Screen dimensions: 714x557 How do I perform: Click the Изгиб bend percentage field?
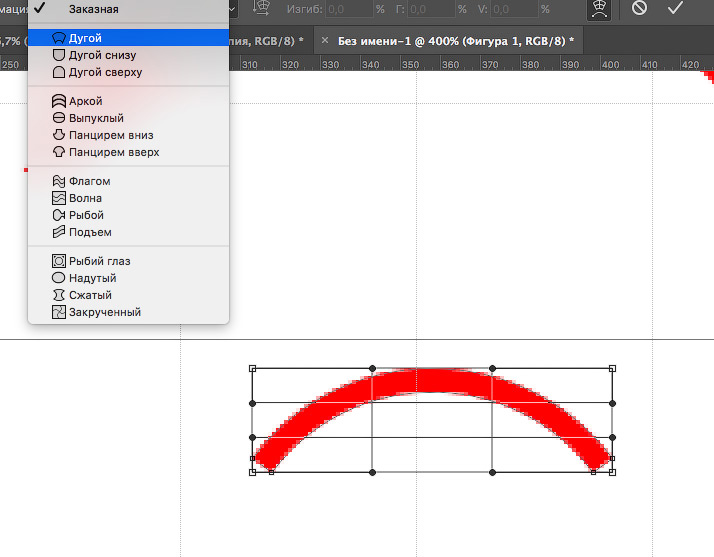349,9
